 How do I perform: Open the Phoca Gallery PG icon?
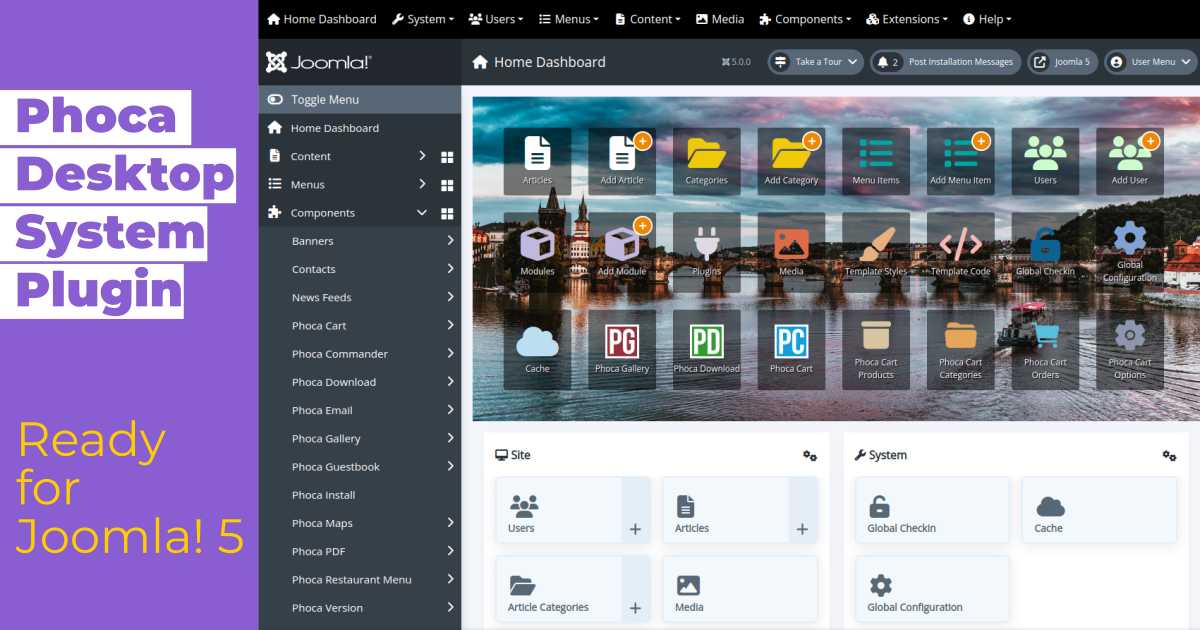[x=622, y=349]
